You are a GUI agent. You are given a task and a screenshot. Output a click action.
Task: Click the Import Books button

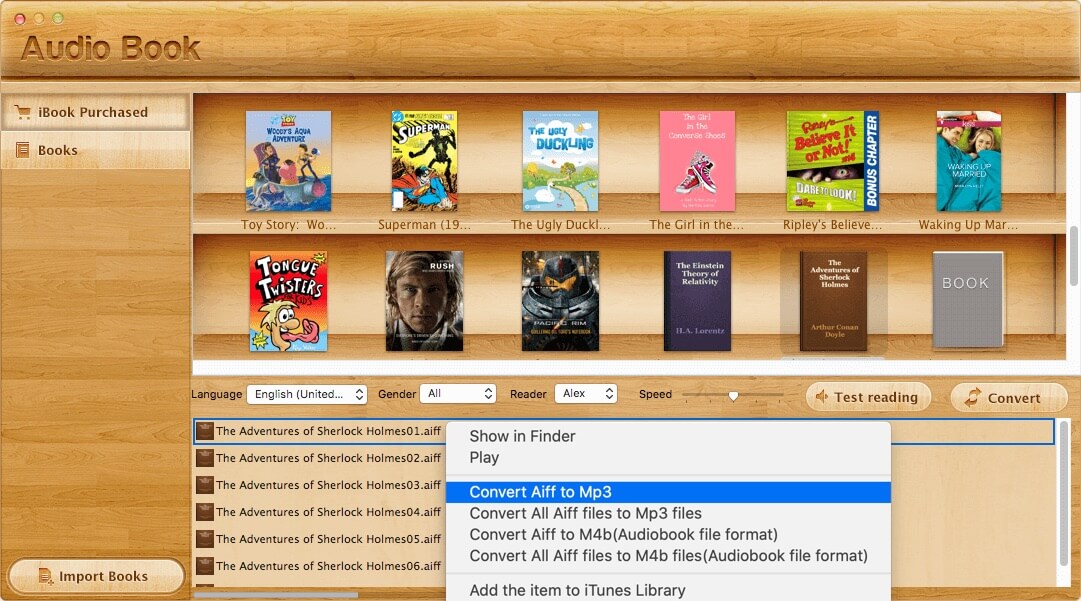pos(96,575)
